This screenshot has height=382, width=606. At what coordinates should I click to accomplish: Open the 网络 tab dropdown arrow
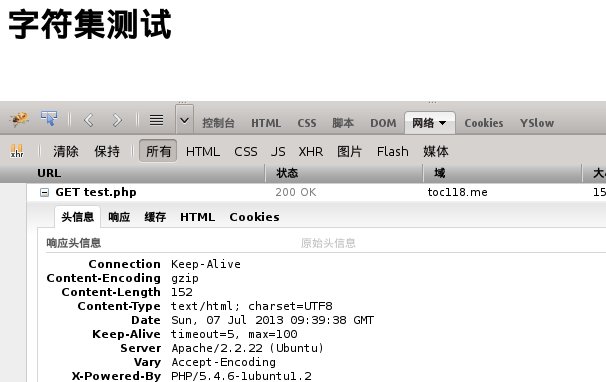click(443, 123)
